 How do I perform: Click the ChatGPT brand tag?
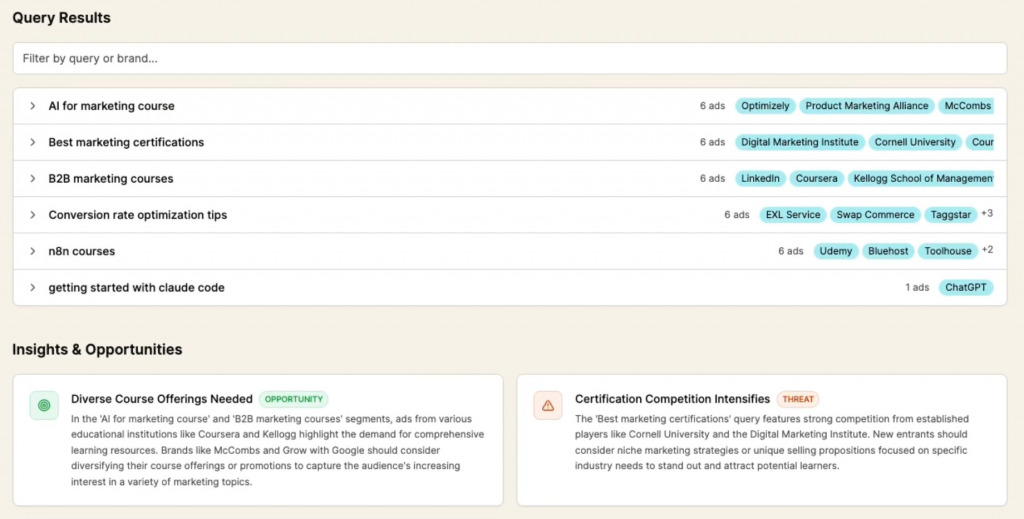[966, 287]
